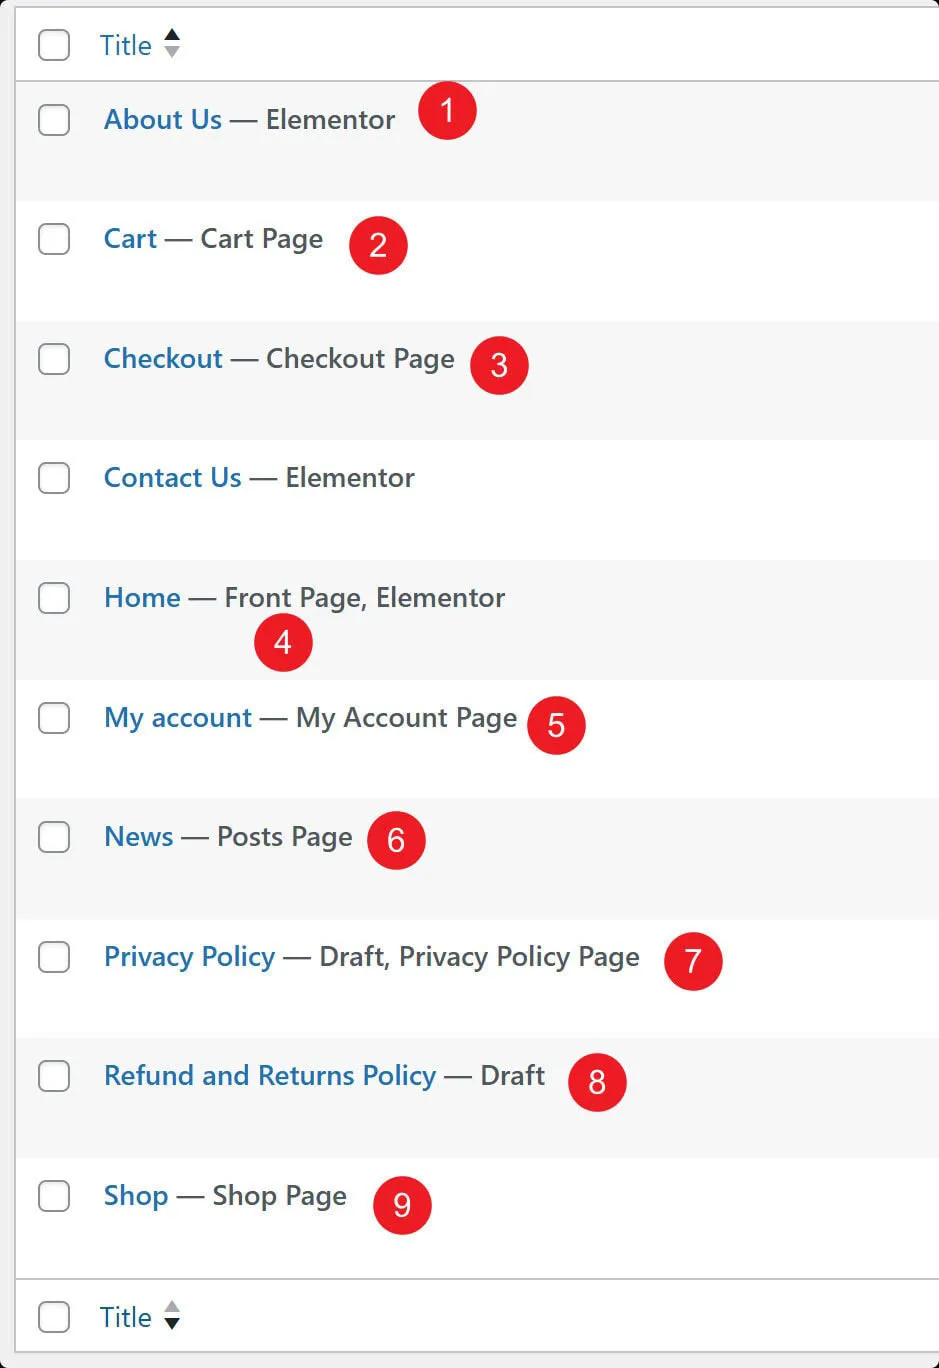Screen dimensions: 939x1368
Task: Open the Home front page link
Action: [x=143, y=598]
